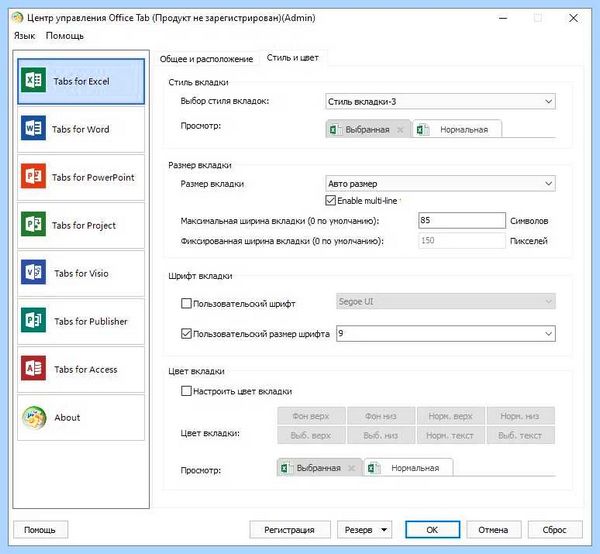Viewport: 600px width, 554px height.
Task: Open the Выбор стиля вкладок dropdown
Action: (440, 101)
